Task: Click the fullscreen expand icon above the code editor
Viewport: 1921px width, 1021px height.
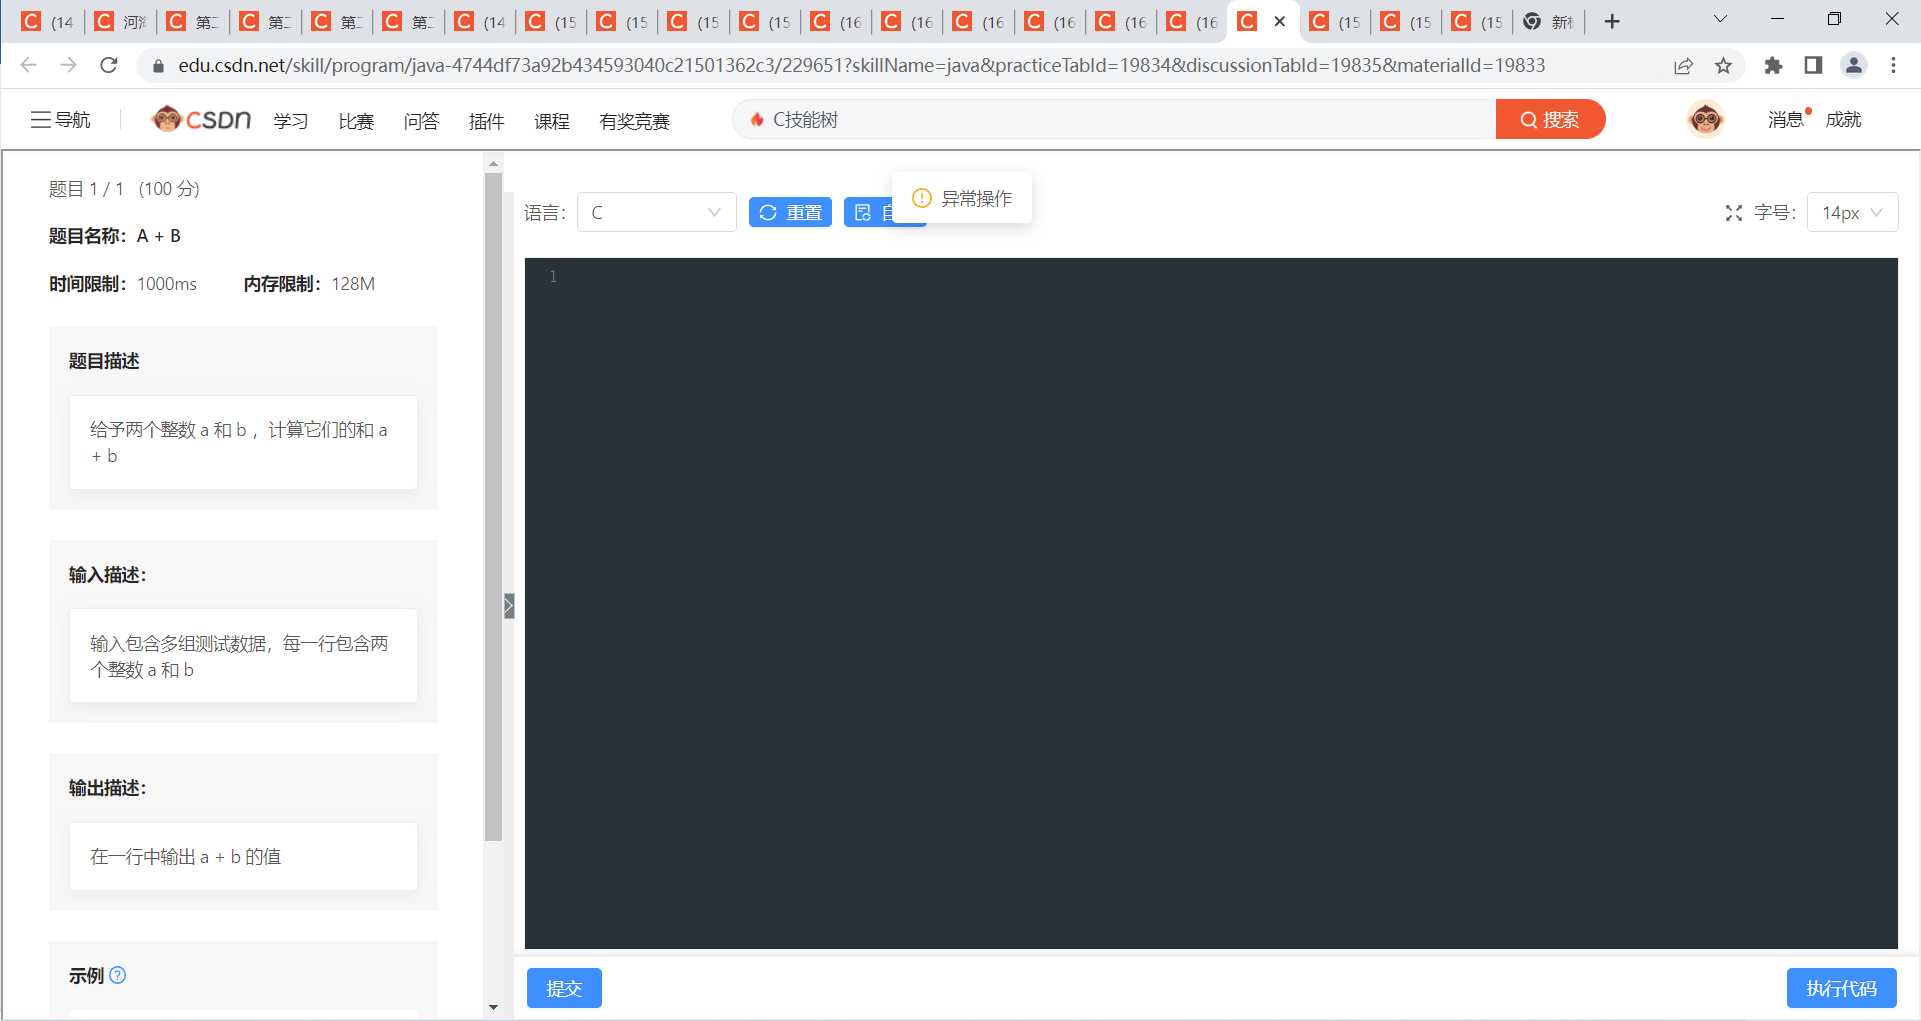Action: coord(1733,212)
